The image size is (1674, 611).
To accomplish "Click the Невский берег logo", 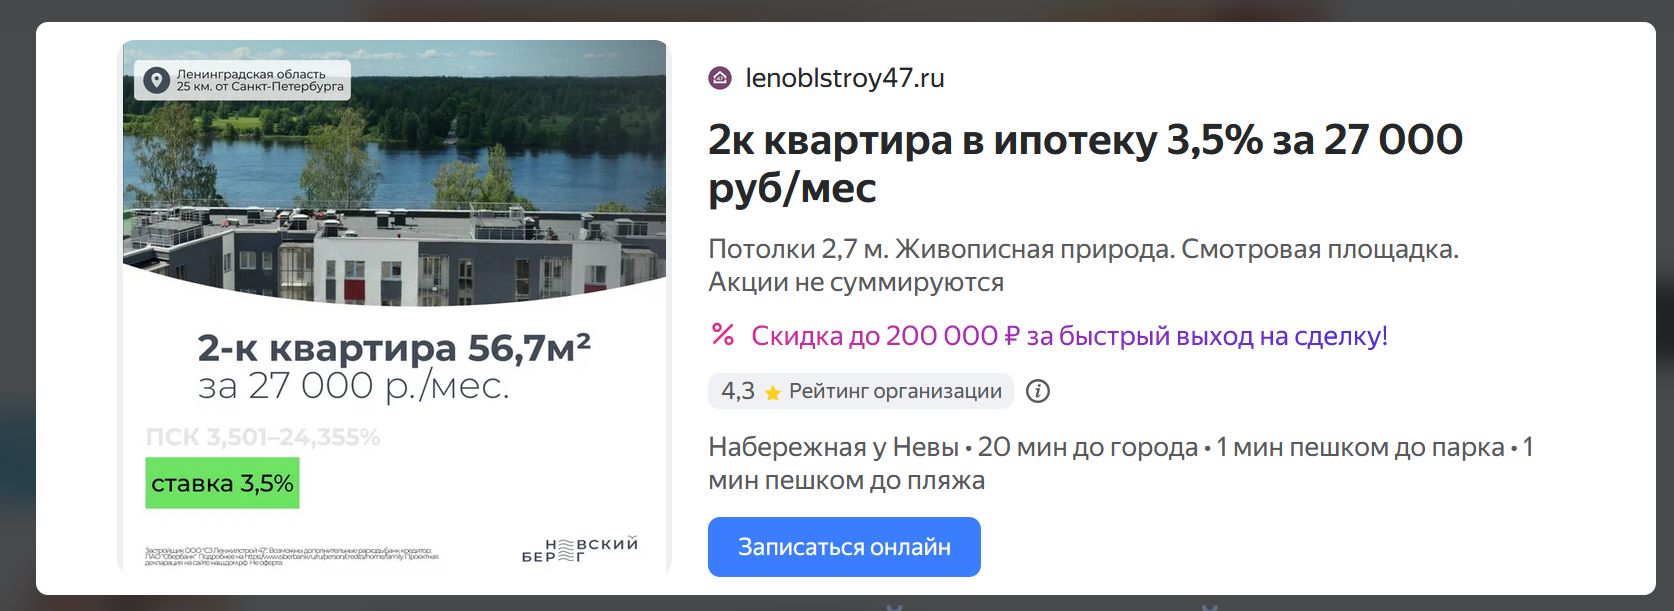I will (x=579, y=550).
